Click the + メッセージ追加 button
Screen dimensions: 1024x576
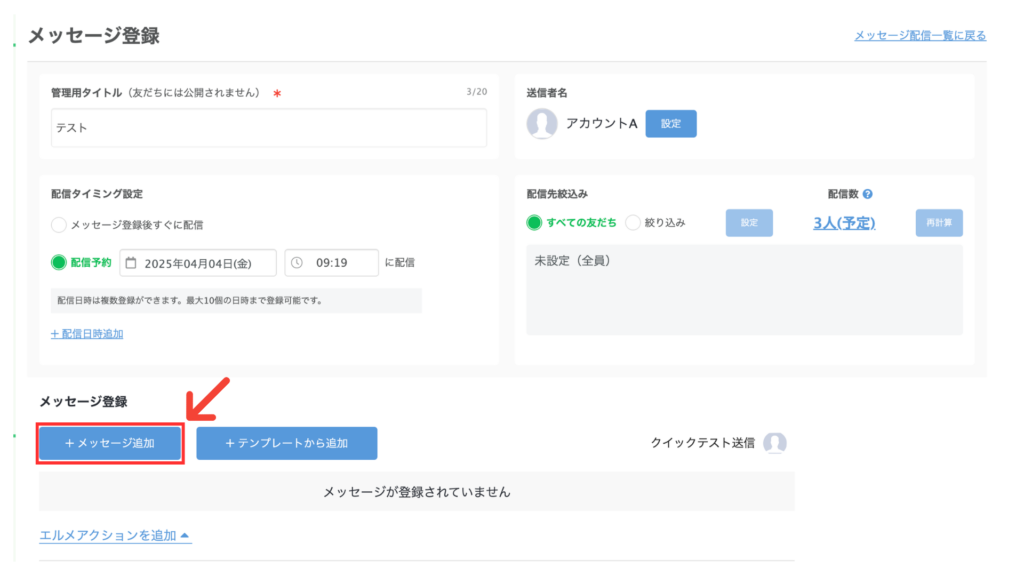110,443
